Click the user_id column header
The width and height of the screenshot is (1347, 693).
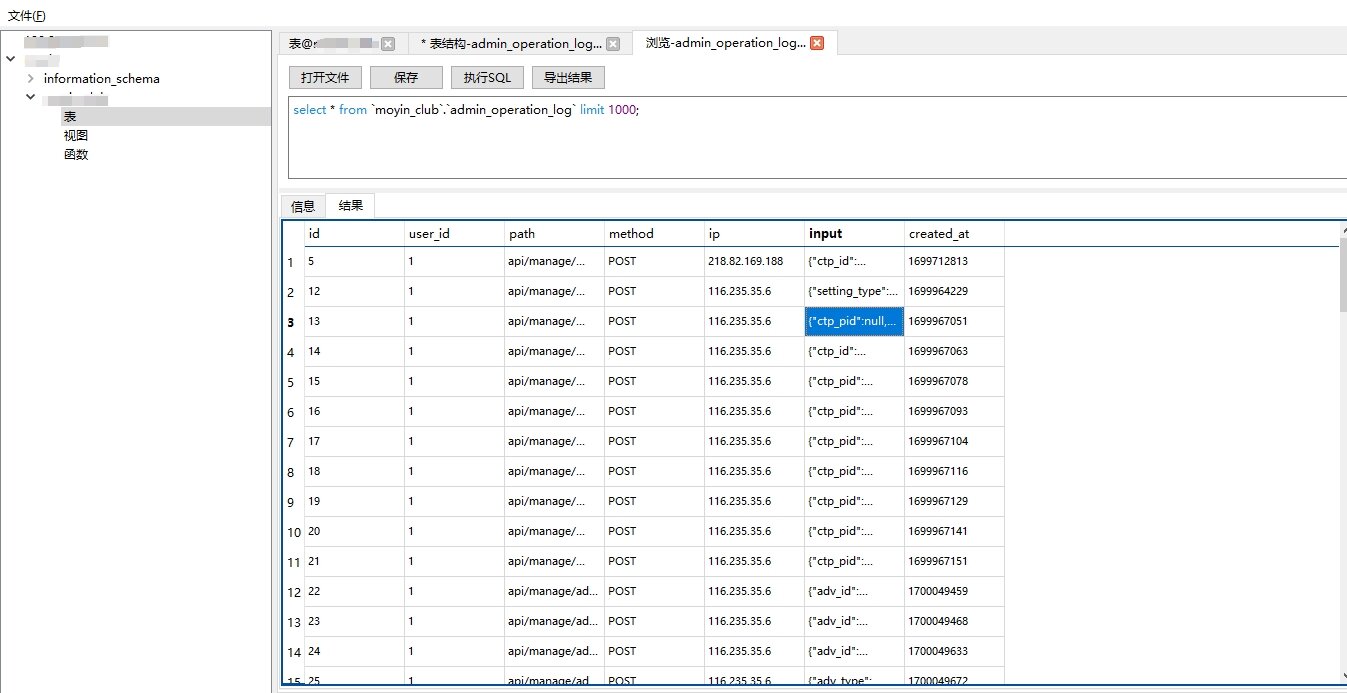click(x=454, y=234)
